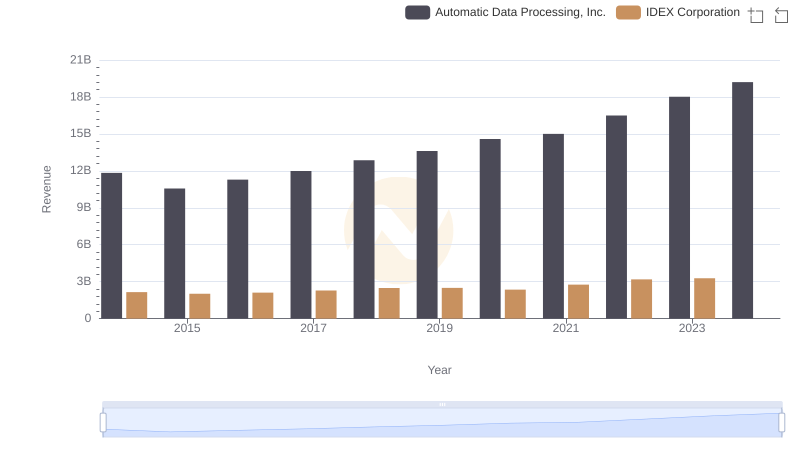Click the 2019 Automatic Data Processing bar
This screenshot has width=800, height=461.
(x=427, y=235)
